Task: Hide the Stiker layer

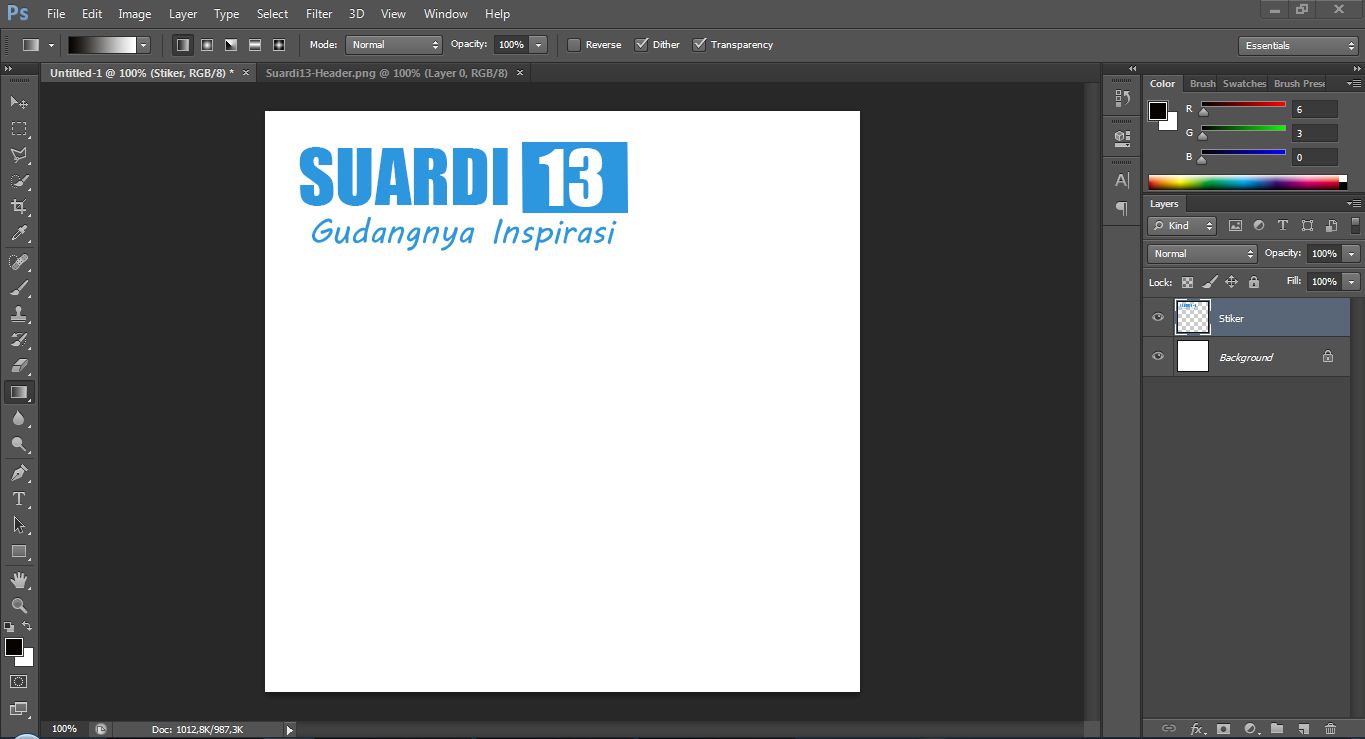Action: point(1157,317)
